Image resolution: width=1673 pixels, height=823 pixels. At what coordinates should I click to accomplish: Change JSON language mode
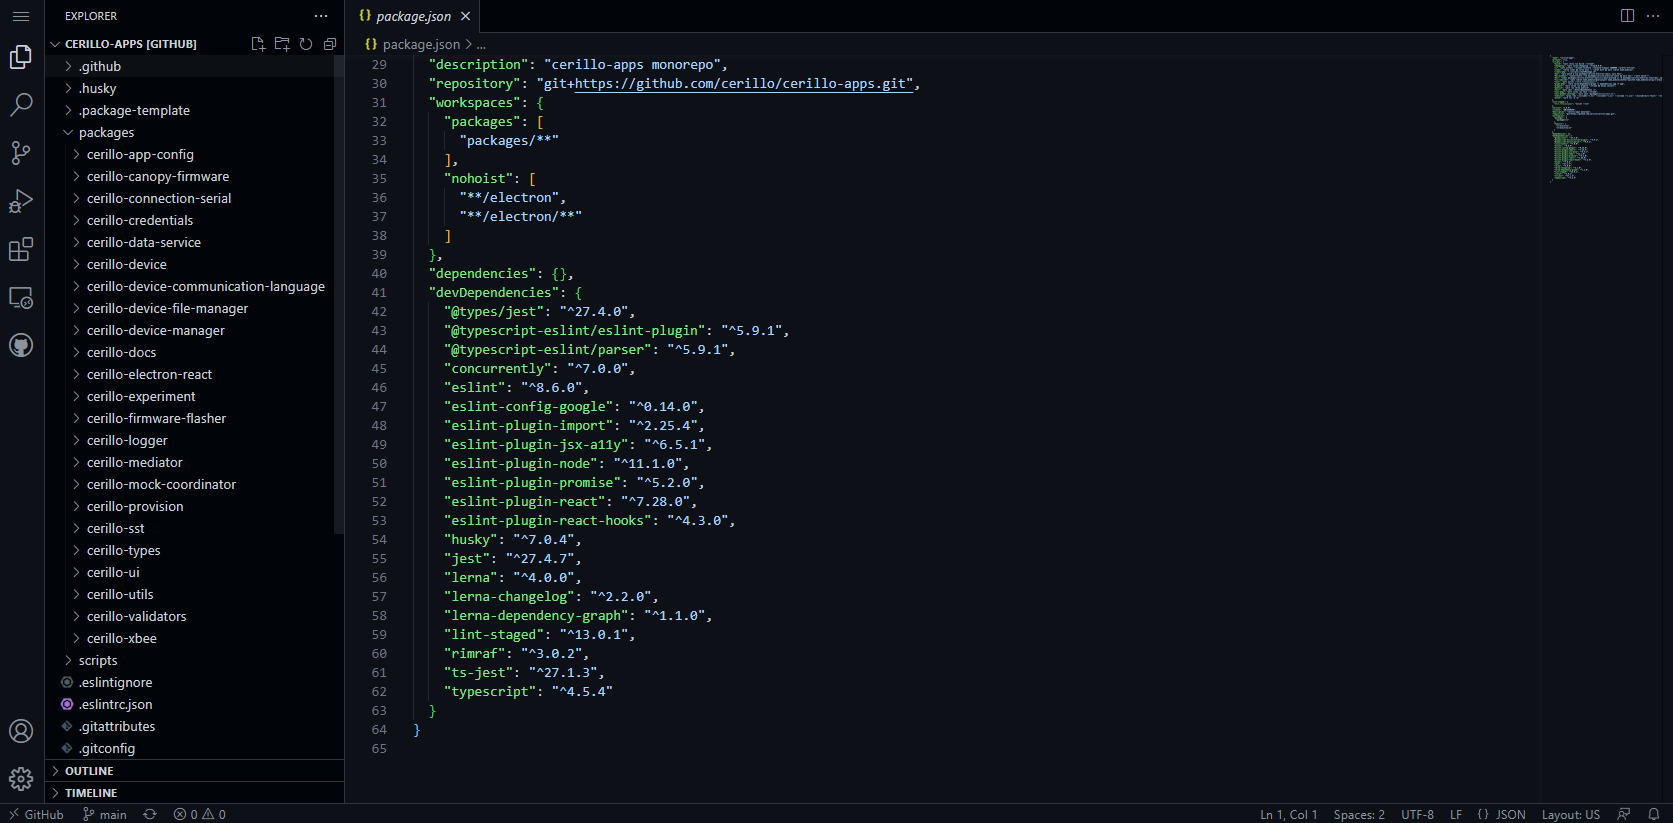point(1501,814)
